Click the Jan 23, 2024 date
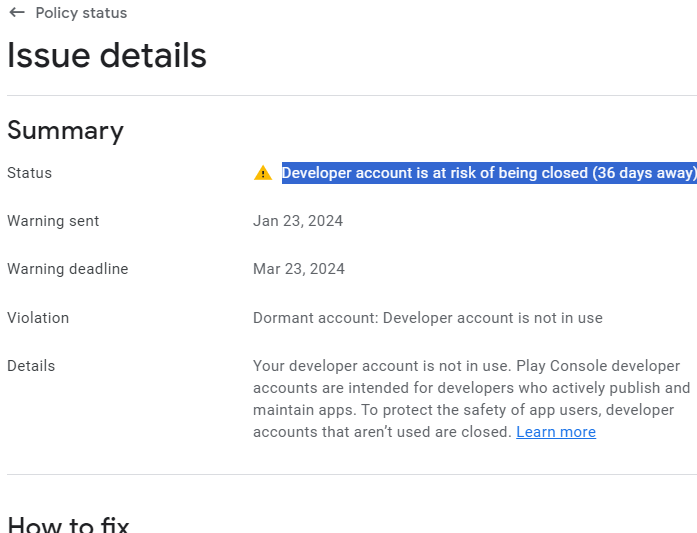Image resolution: width=697 pixels, height=533 pixels. coord(298,220)
